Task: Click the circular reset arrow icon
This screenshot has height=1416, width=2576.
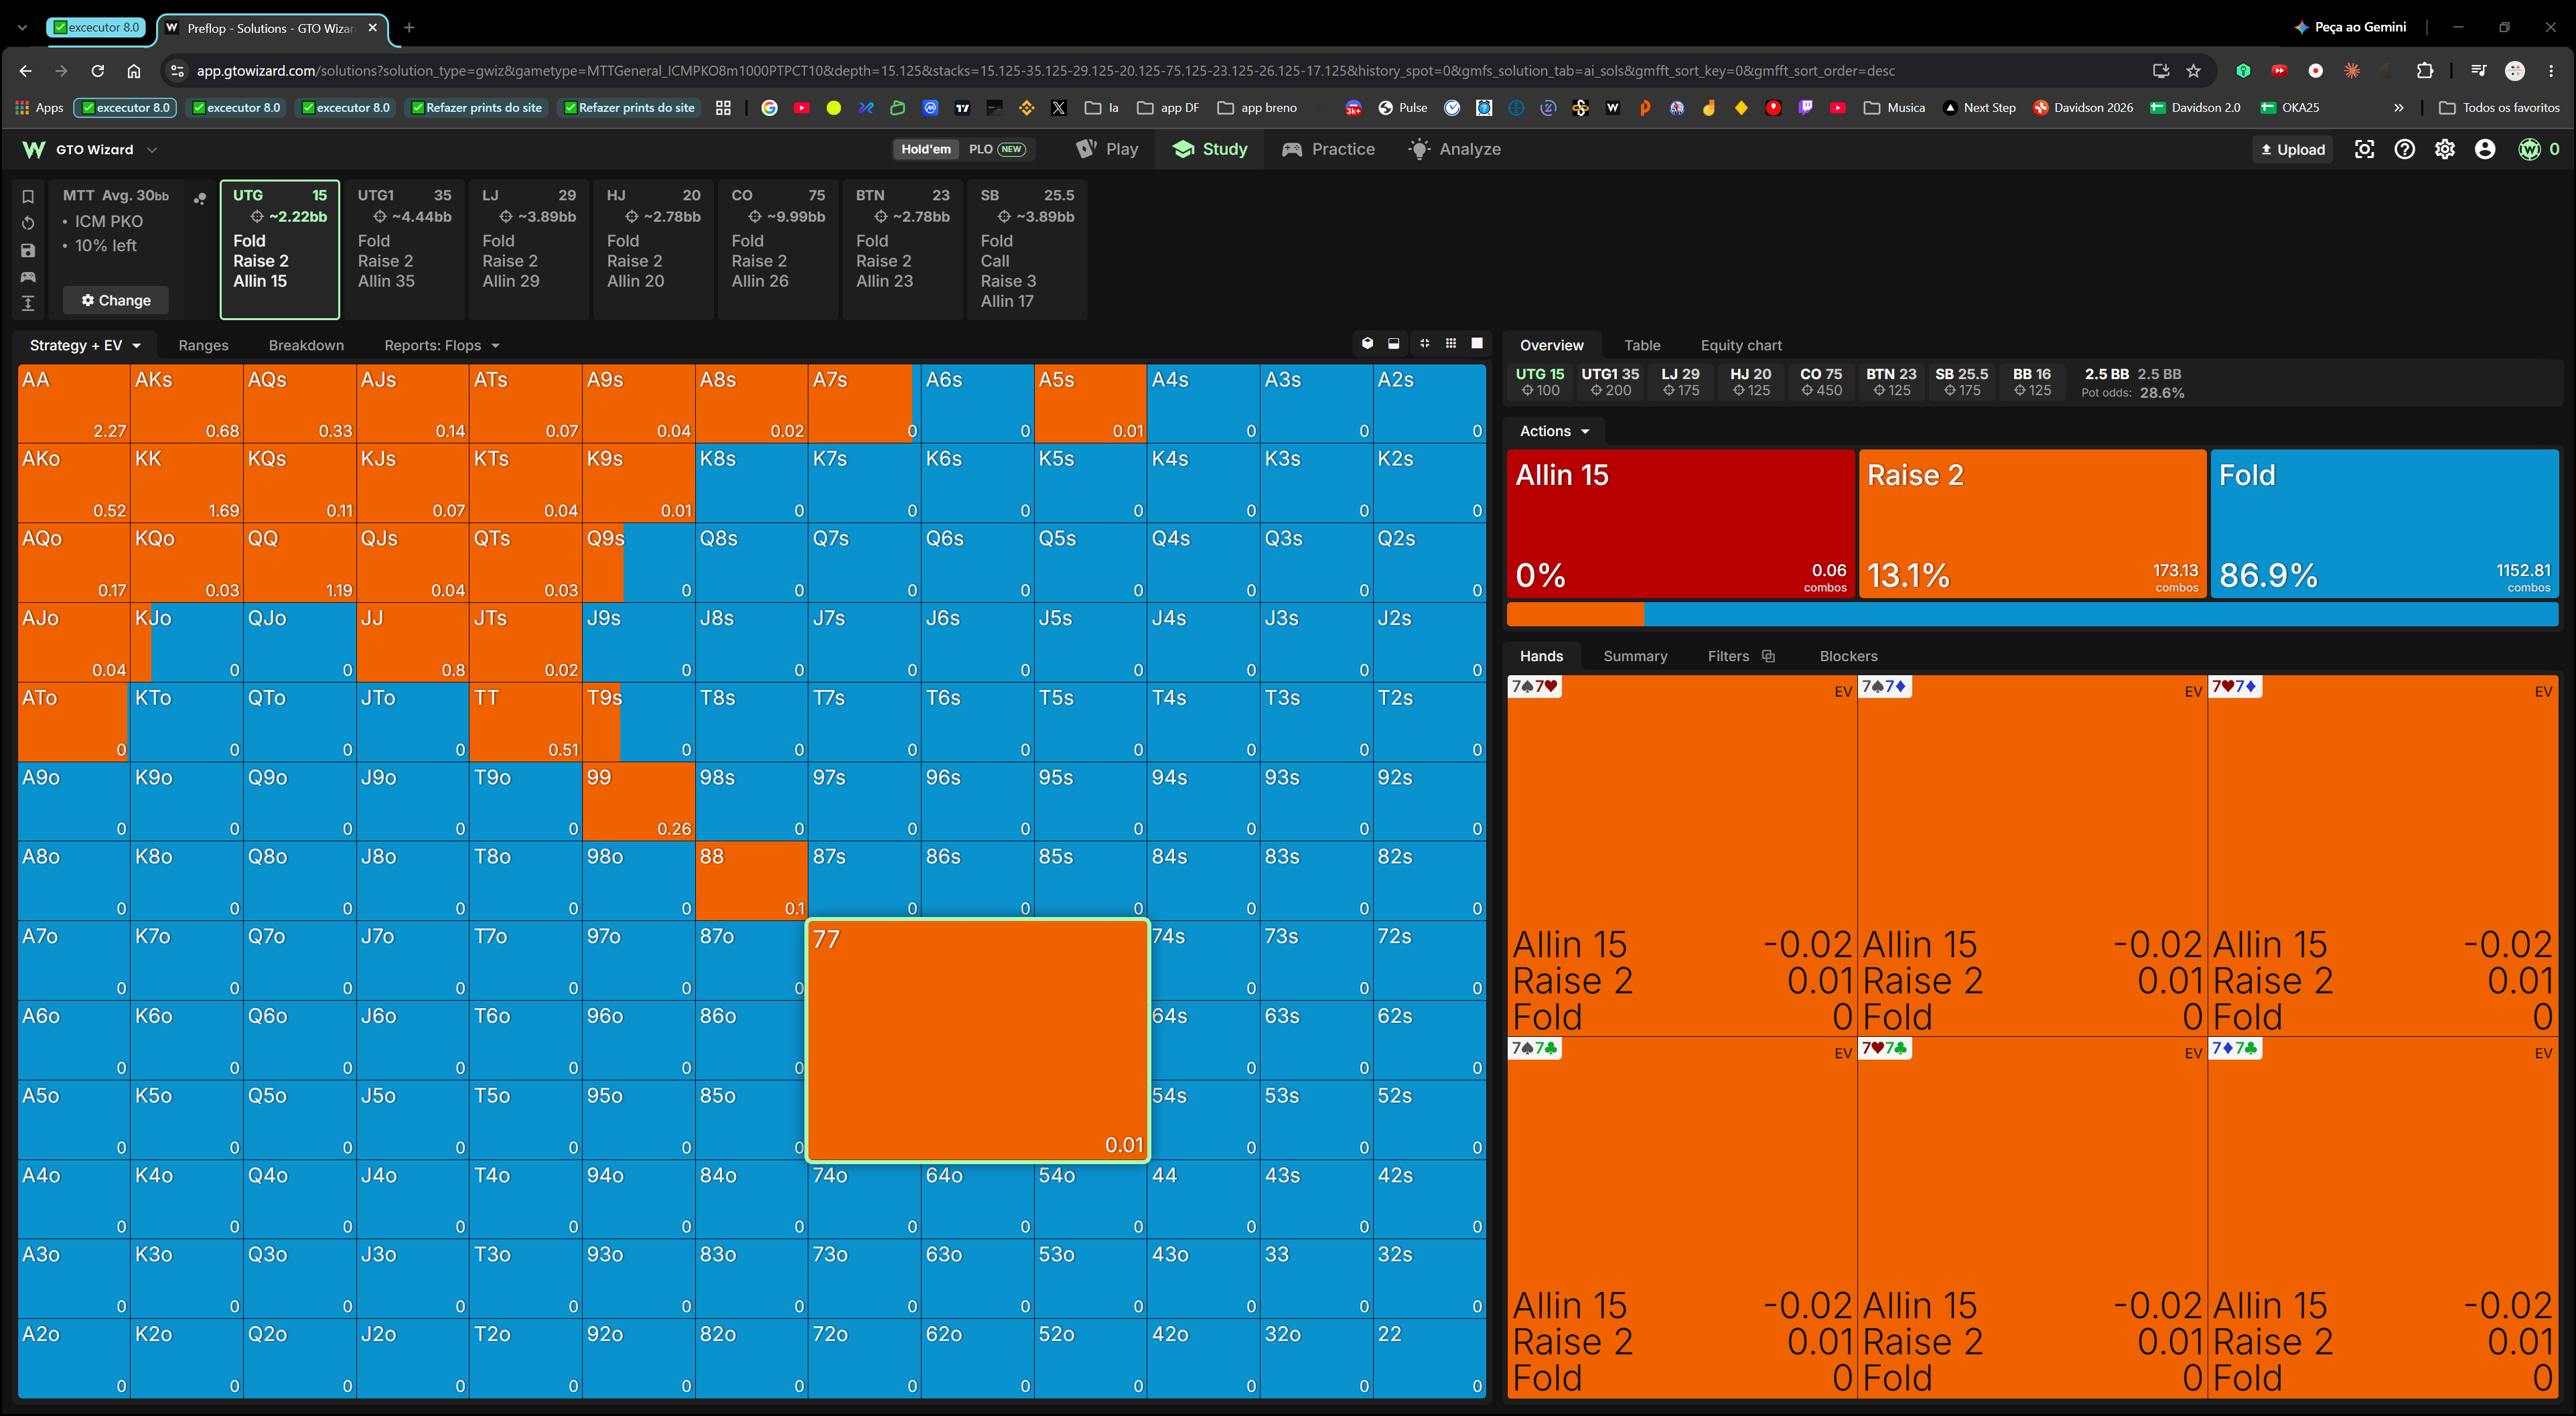Action: point(28,223)
